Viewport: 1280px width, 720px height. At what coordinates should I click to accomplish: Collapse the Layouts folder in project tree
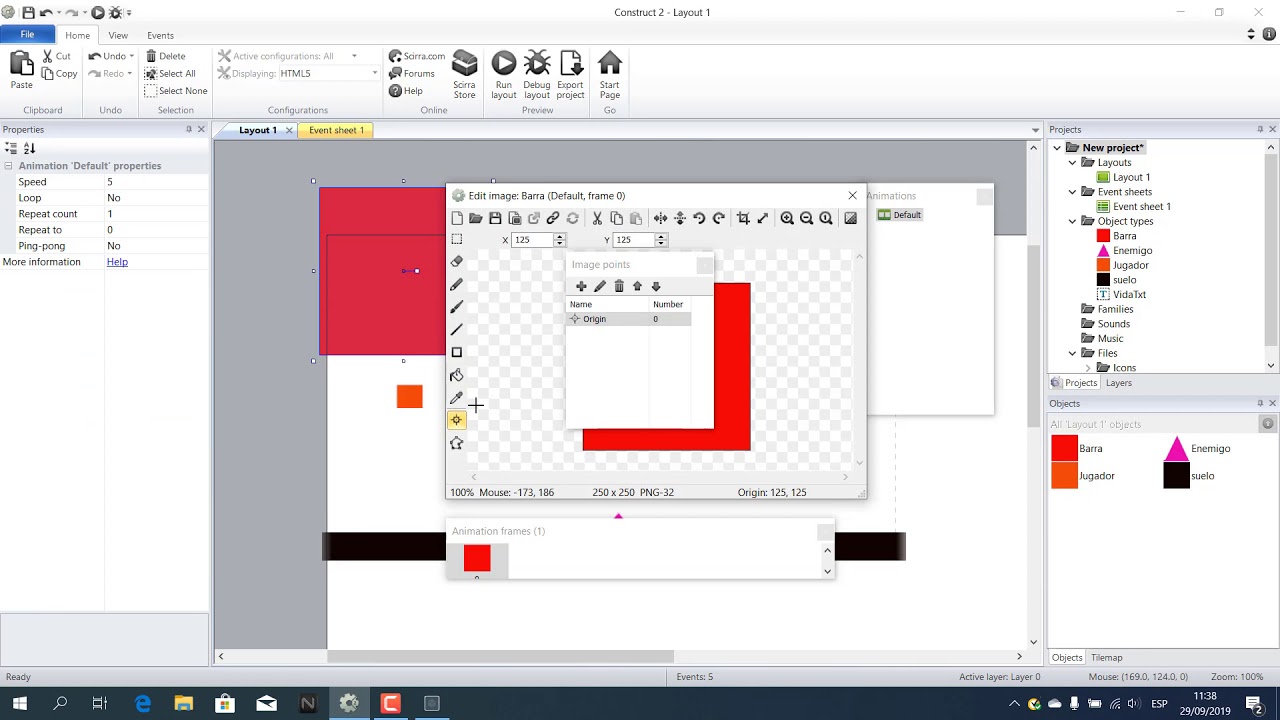pos(1073,163)
